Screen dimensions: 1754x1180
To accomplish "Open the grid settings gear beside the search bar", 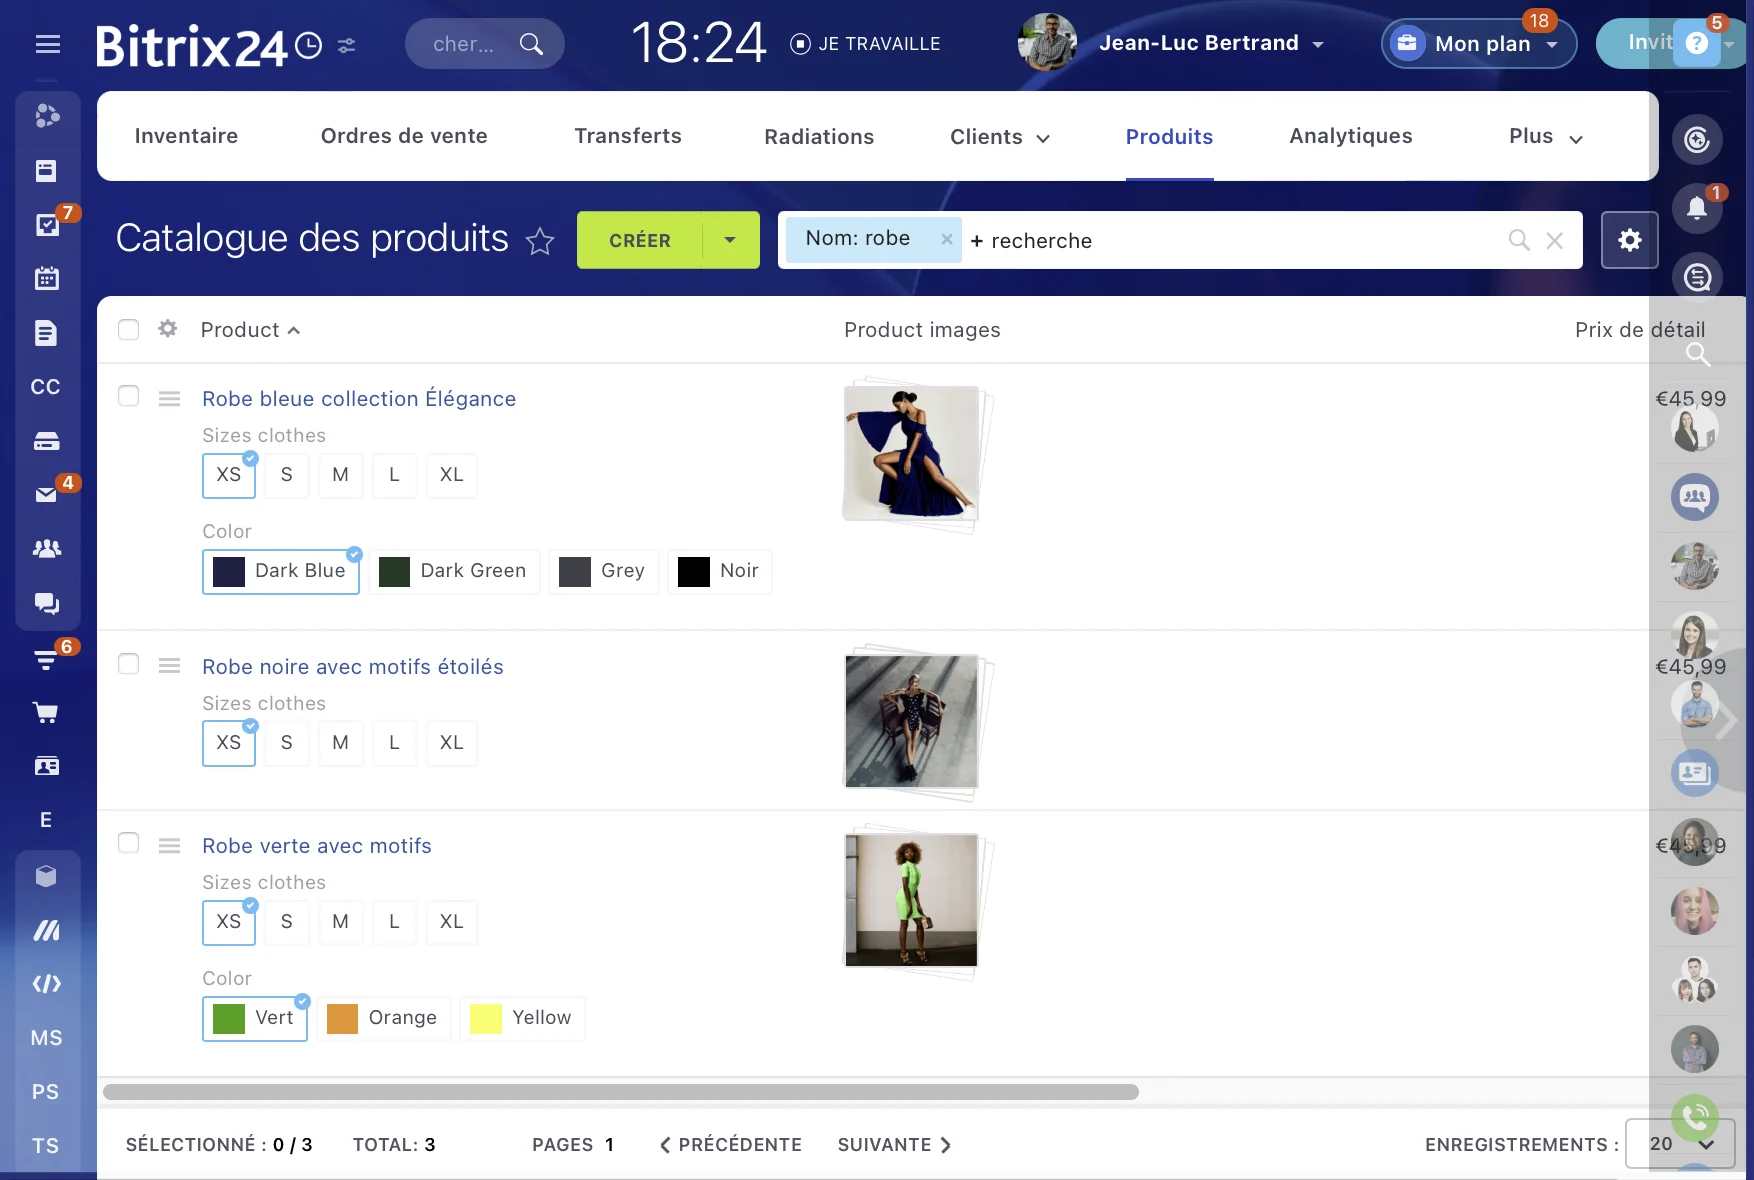I will click(1629, 240).
